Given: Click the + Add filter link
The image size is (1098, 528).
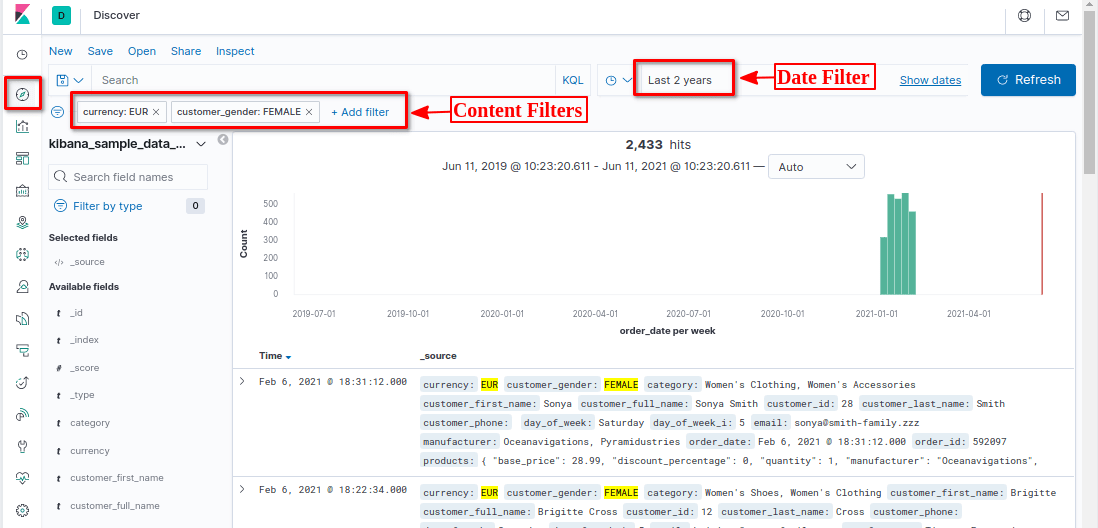Looking at the screenshot, I should click(x=360, y=112).
